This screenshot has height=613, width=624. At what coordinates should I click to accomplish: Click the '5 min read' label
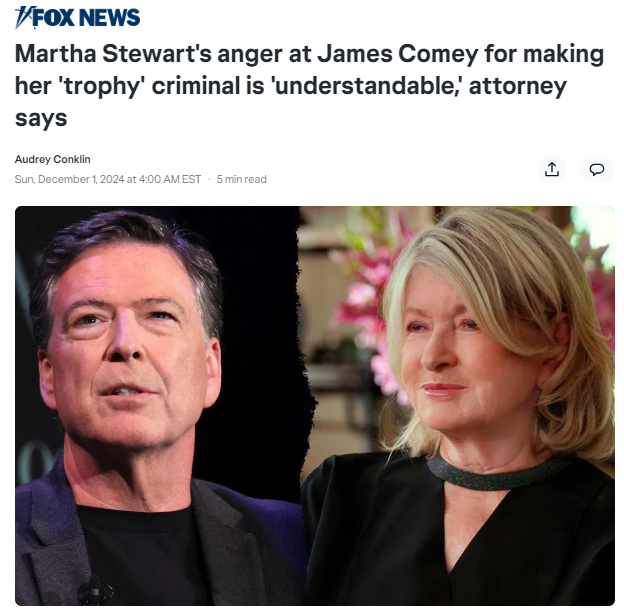(242, 180)
